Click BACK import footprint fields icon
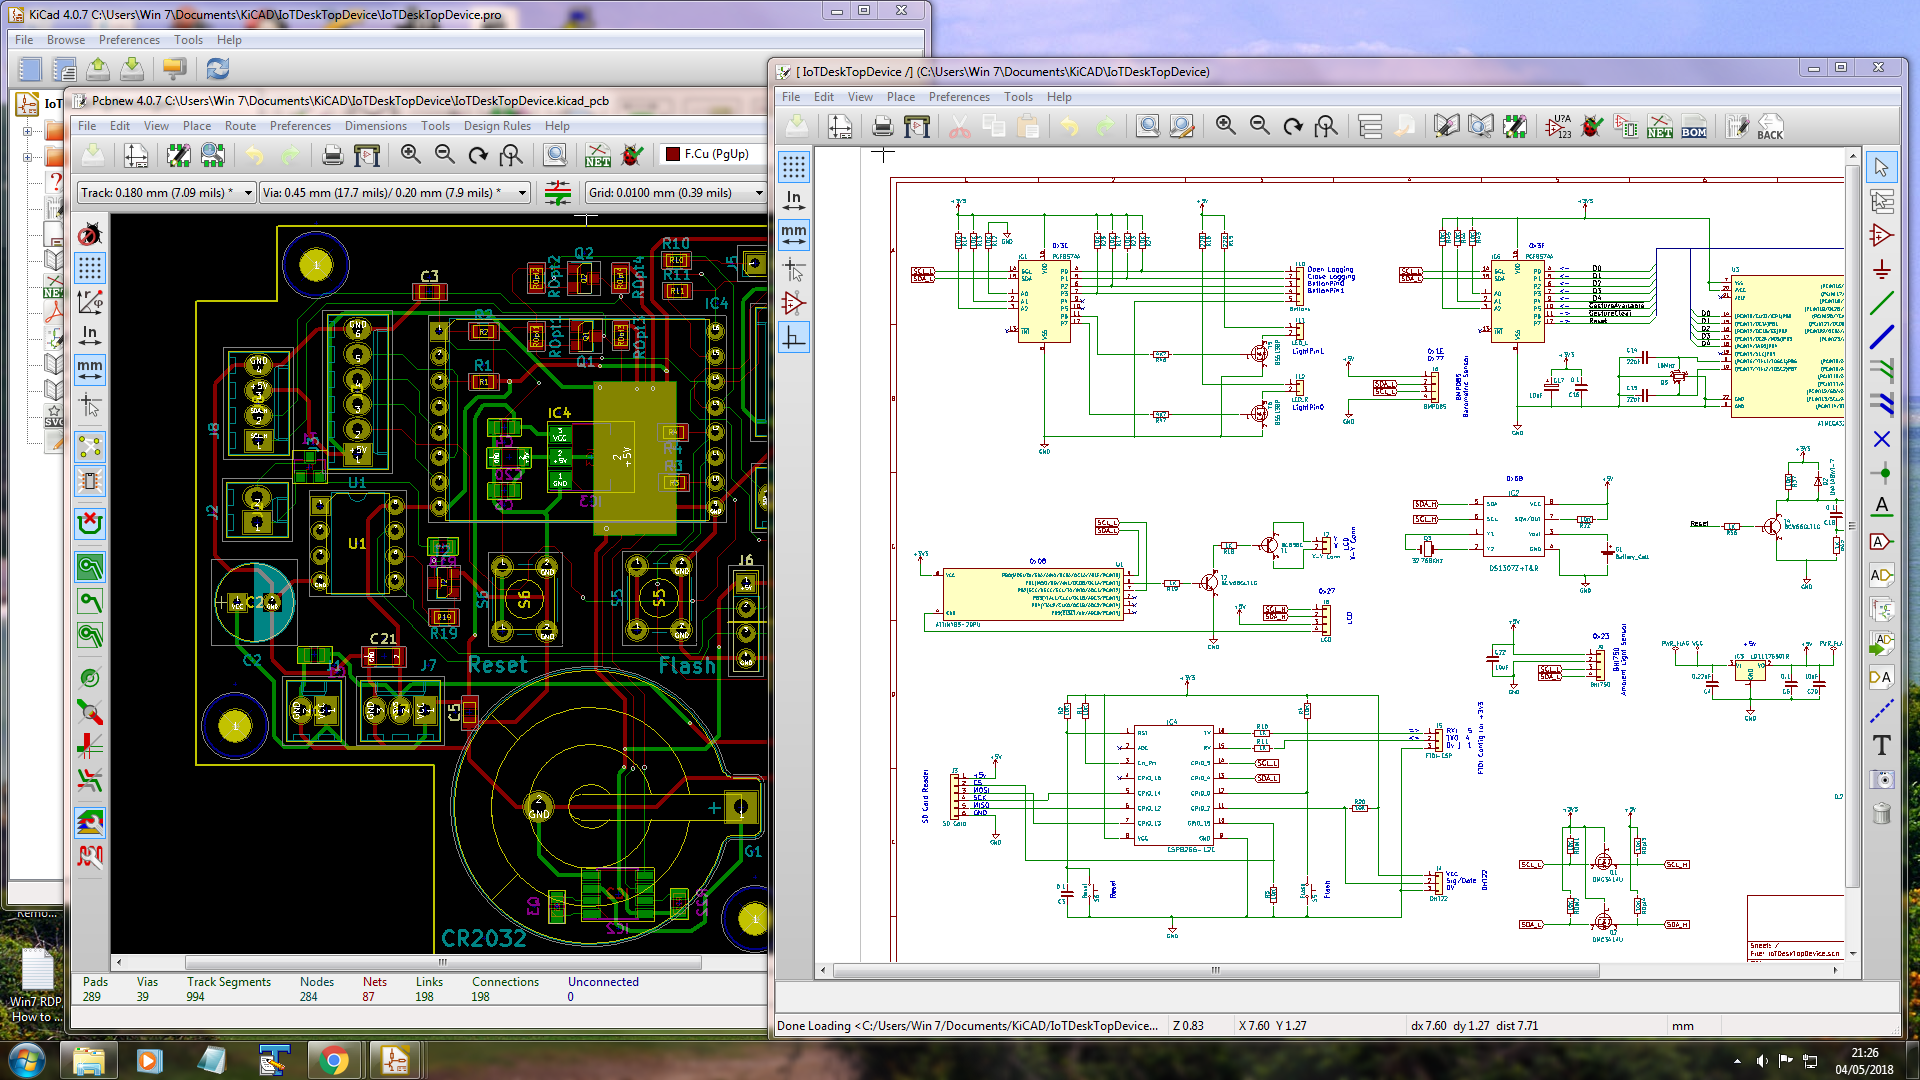 click(1770, 126)
